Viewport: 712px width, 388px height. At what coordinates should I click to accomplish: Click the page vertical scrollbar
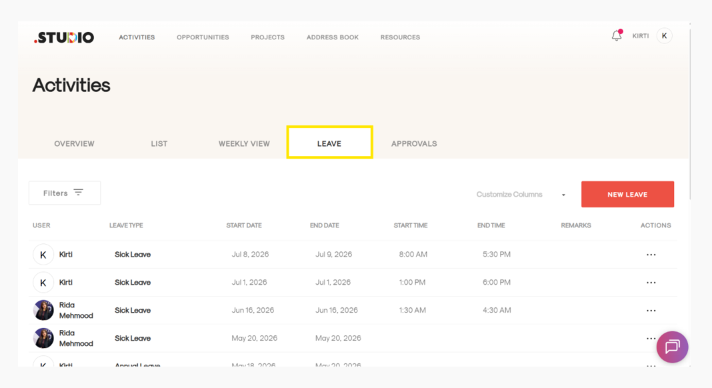pos(690,111)
